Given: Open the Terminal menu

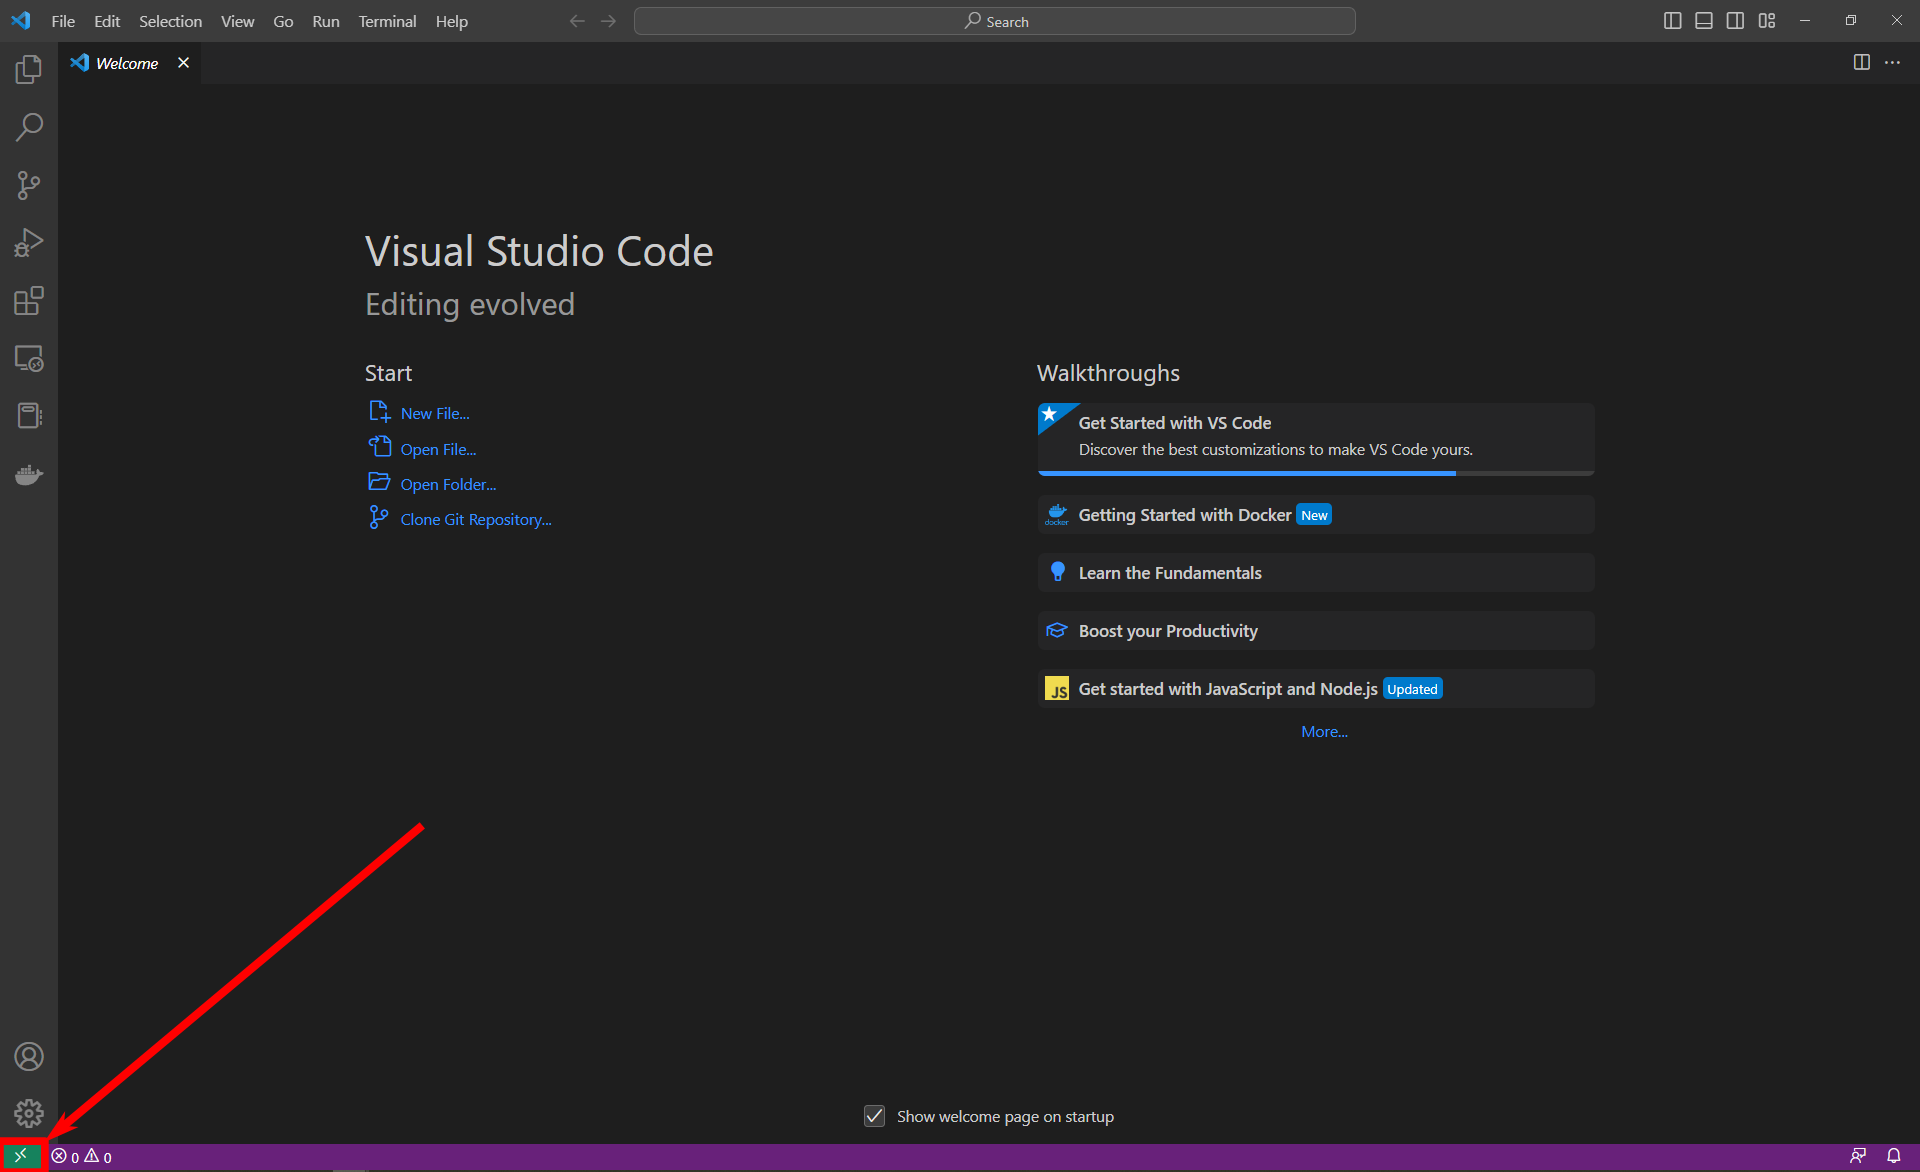Looking at the screenshot, I should pyautogui.click(x=387, y=21).
